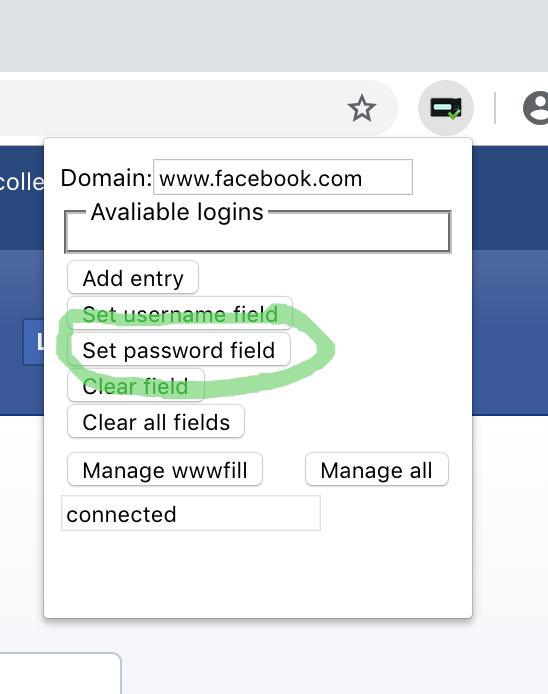Open the Chrome profile avatar
Viewport: 548px width, 694px height.
coord(536,108)
